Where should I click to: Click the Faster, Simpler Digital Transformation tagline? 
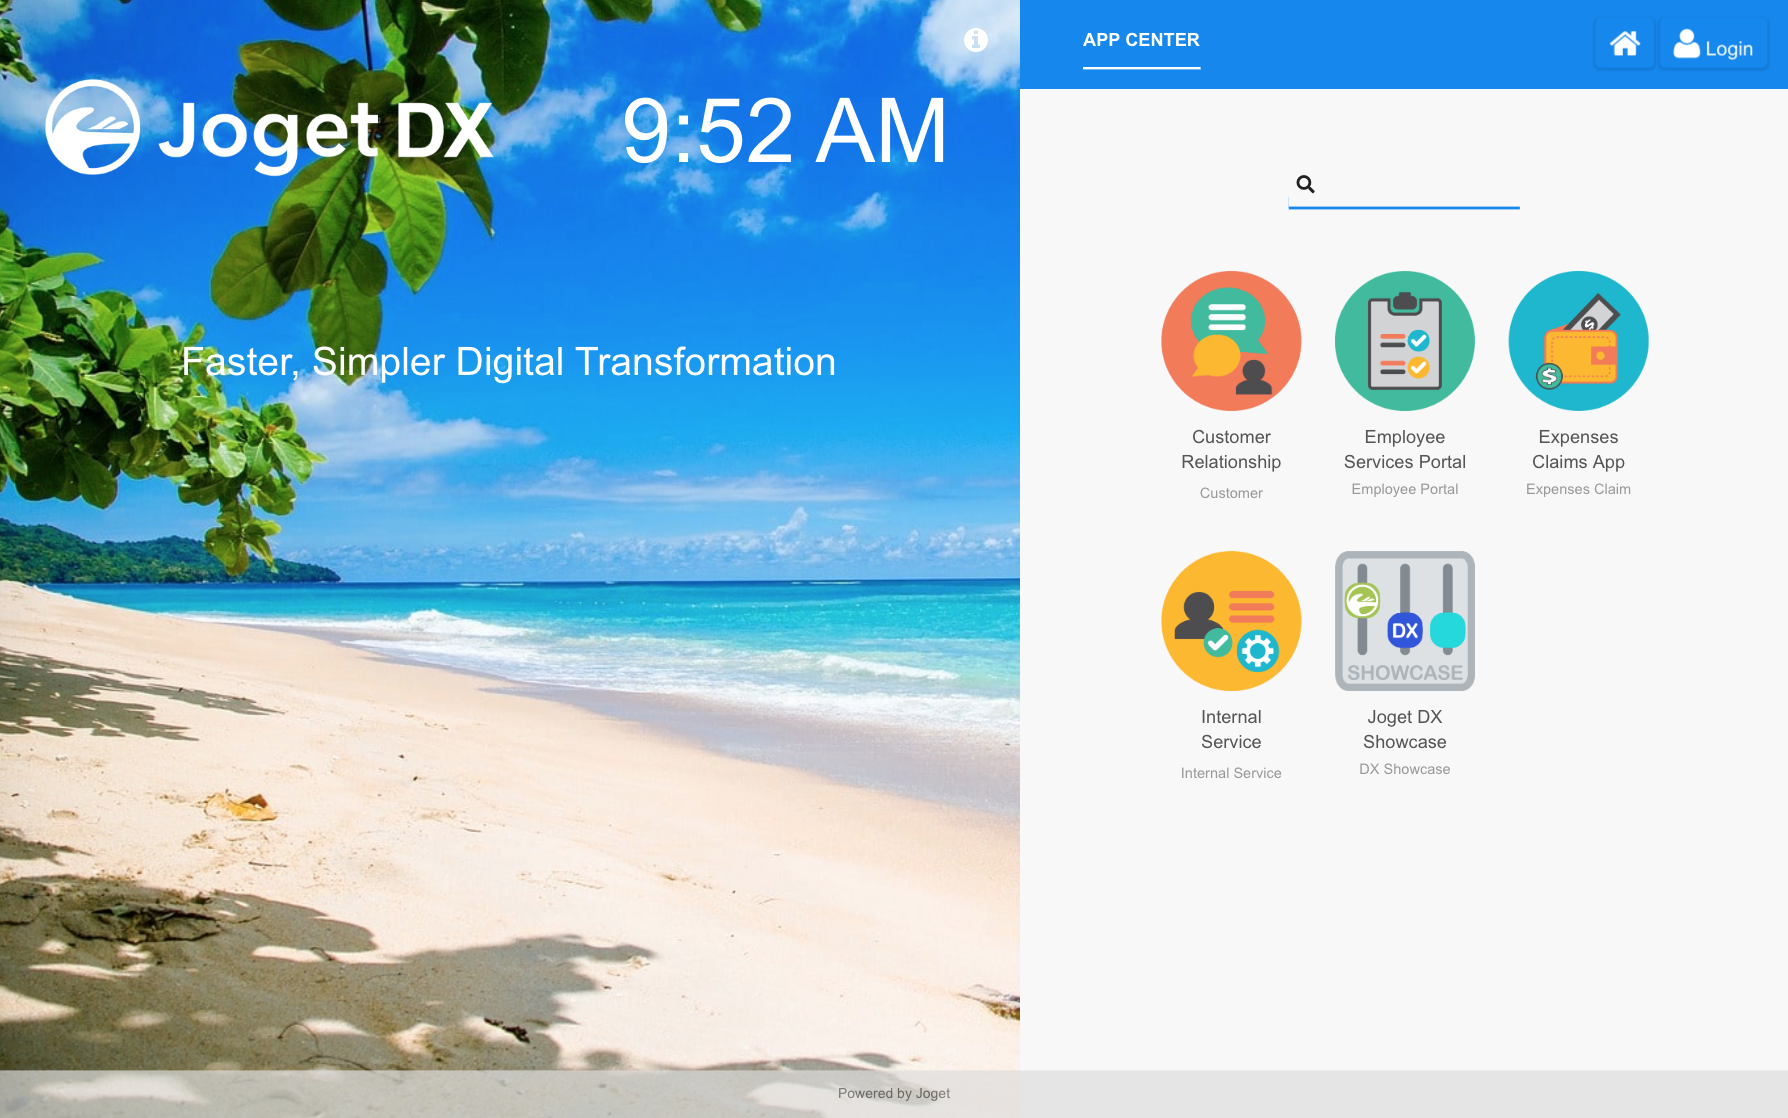[x=508, y=362]
